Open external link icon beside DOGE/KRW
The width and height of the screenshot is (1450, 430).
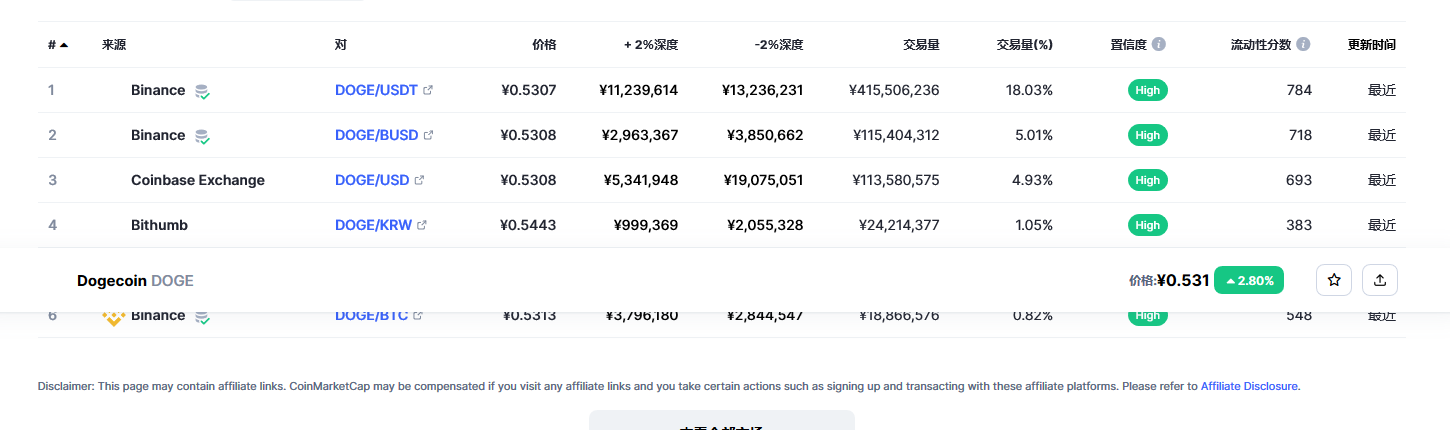pos(422,225)
